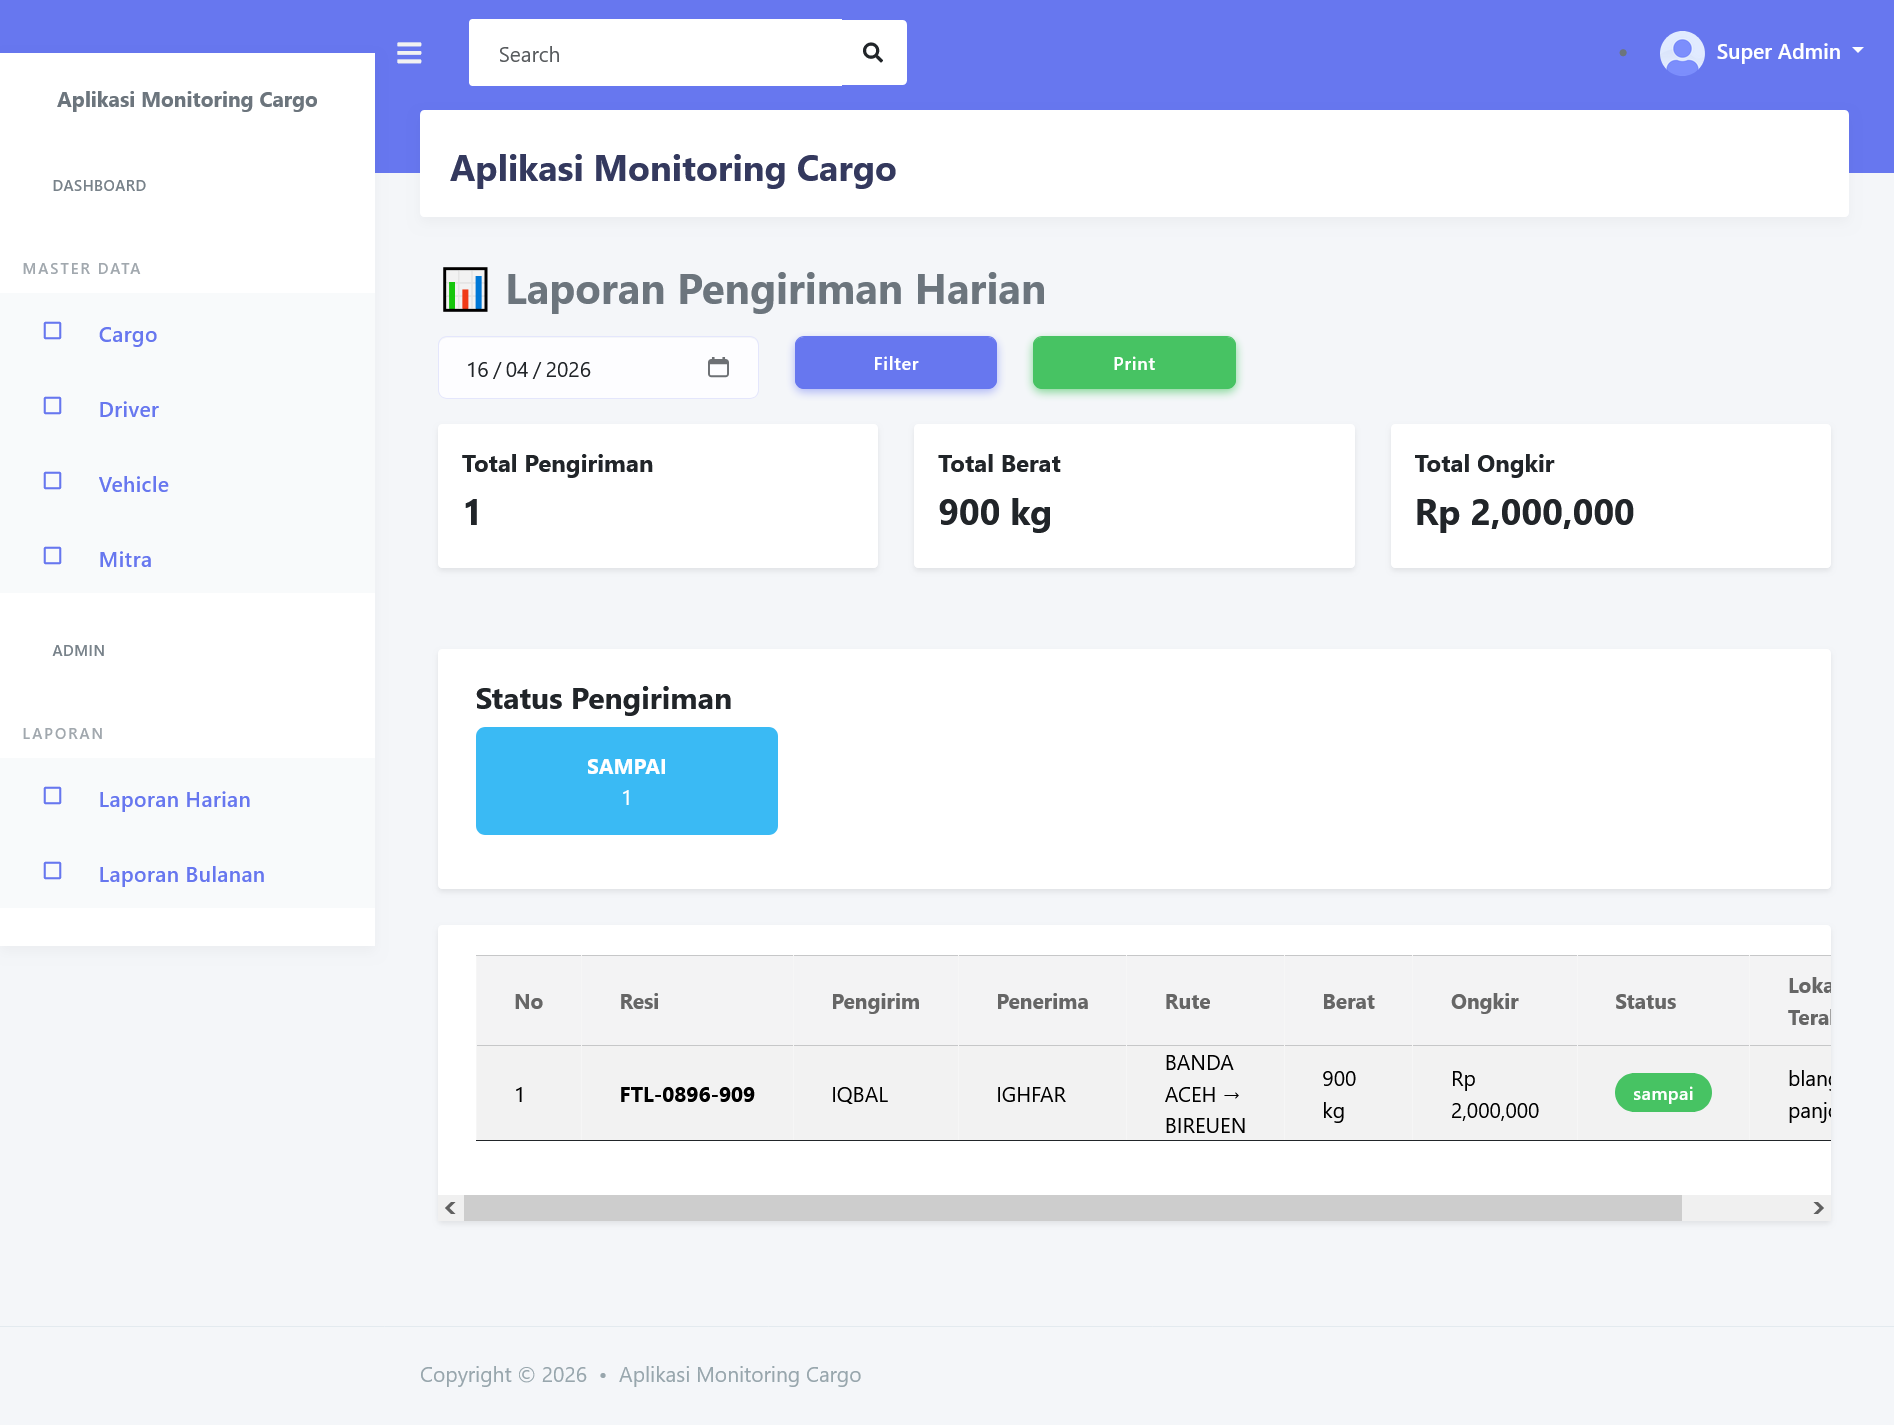The height and width of the screenshot is (1425, 1894).
Task: Select the SAMPAI status card
Action: click(x=626, y=781)
